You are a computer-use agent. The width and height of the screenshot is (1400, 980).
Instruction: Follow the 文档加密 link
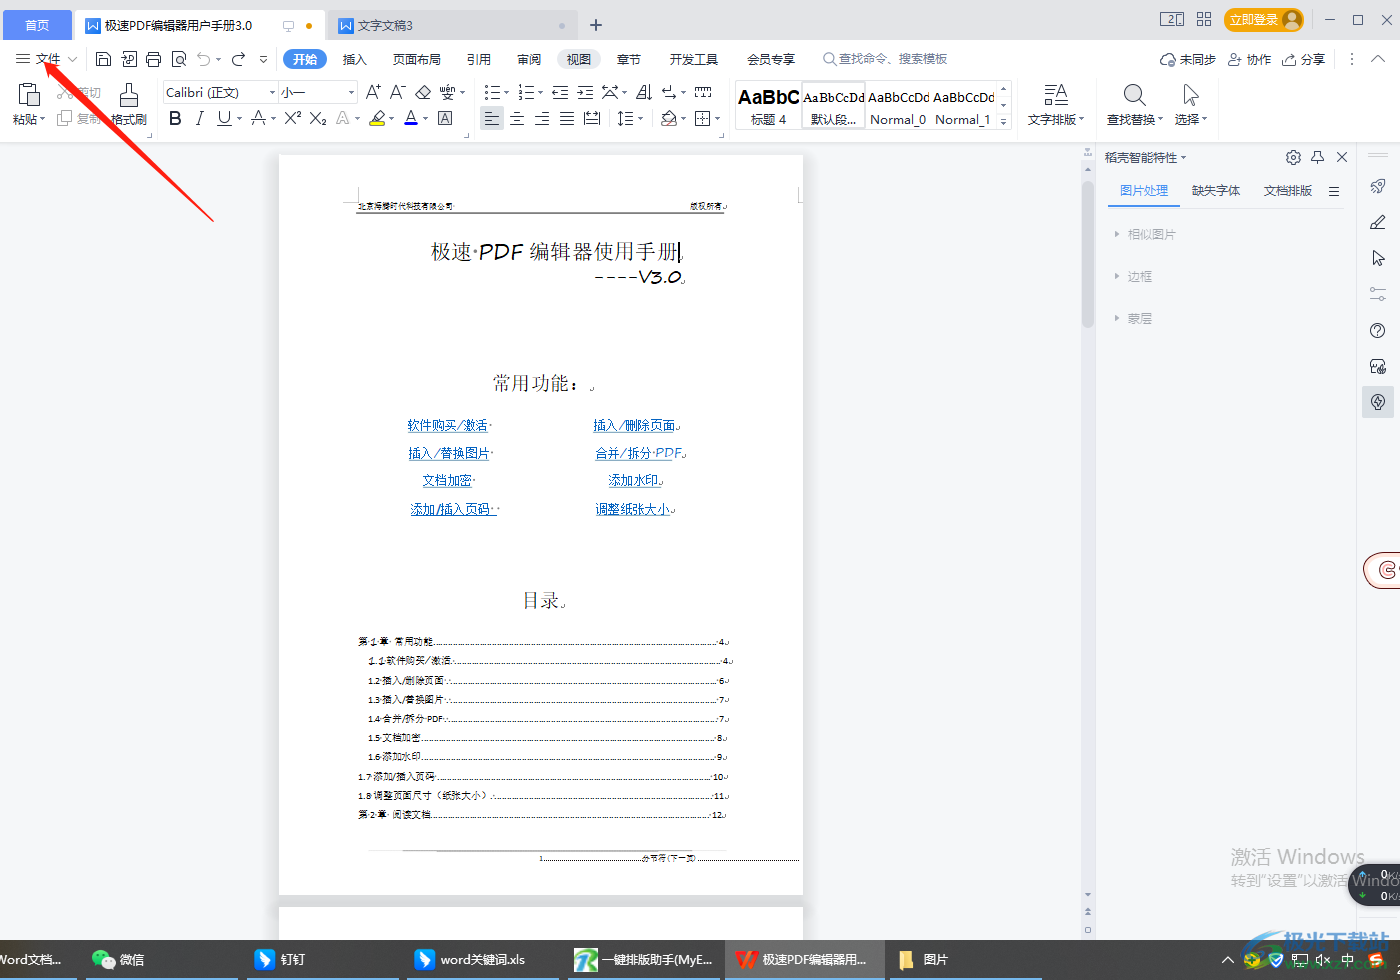pyautogui.click(x=447, y=480)
